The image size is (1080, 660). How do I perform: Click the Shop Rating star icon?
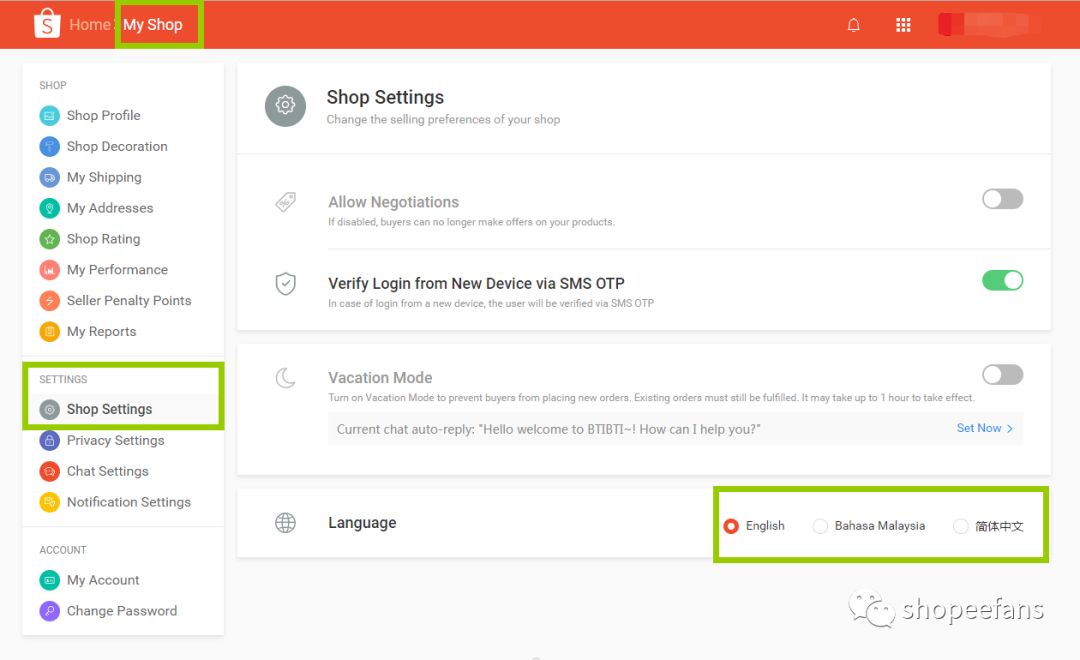click(50, 239)
